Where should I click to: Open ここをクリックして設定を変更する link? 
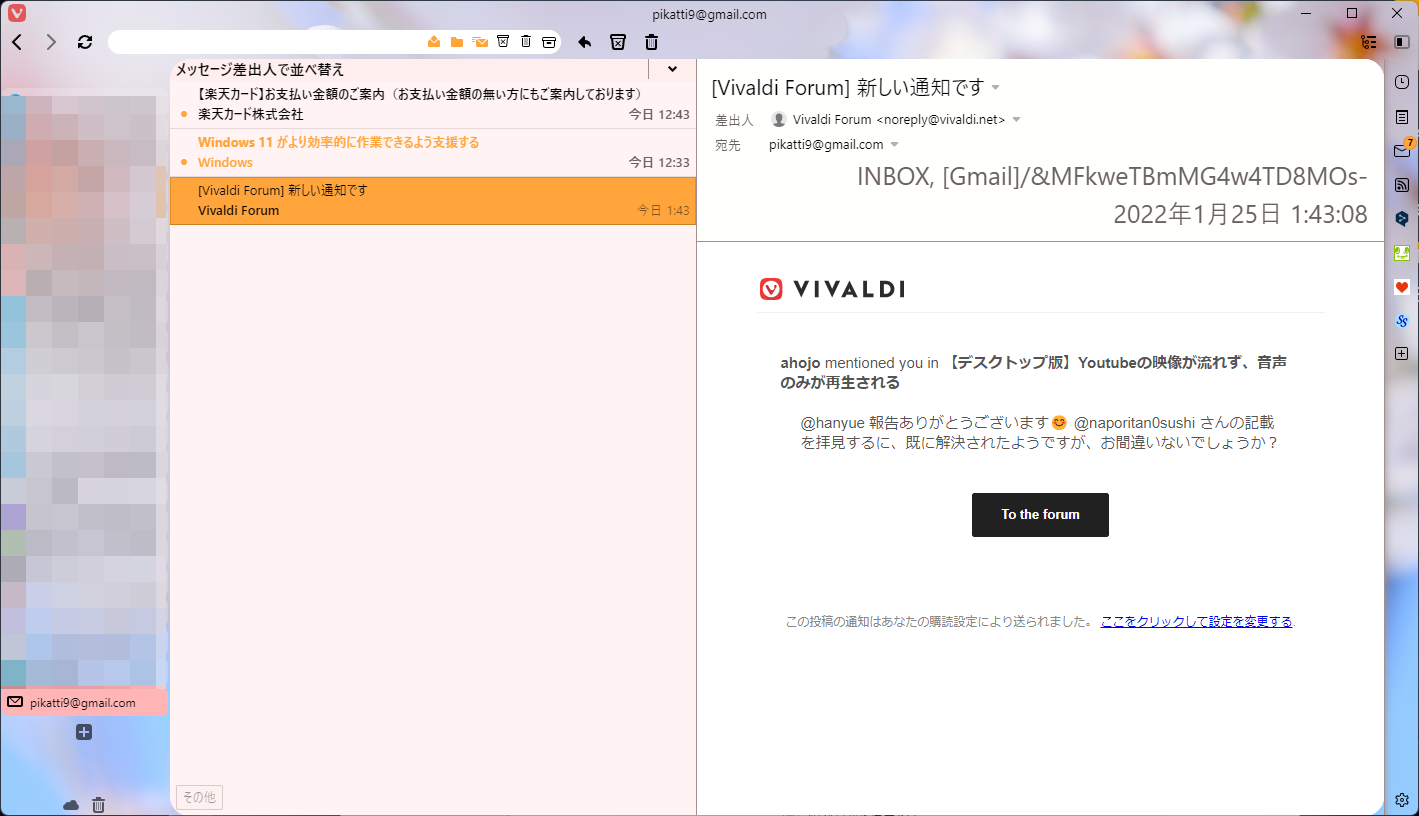click(x=1196, y=621)
